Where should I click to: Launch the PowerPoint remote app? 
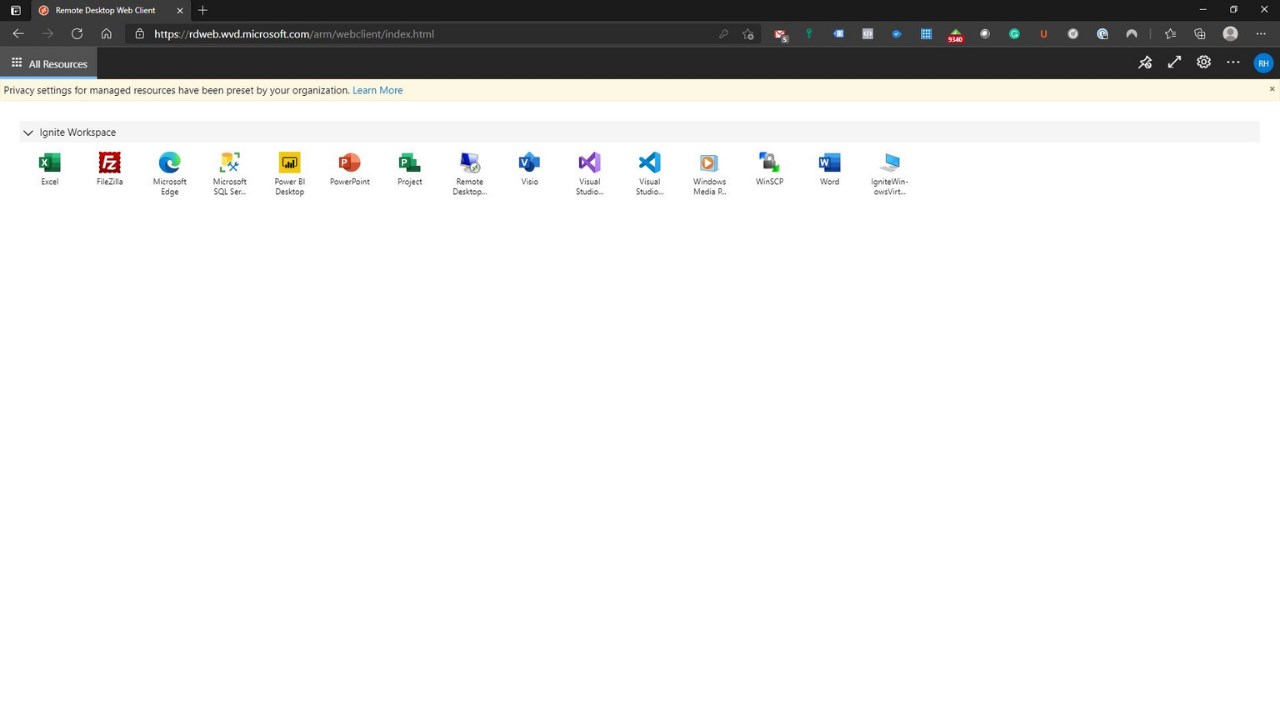coord(349,168)
